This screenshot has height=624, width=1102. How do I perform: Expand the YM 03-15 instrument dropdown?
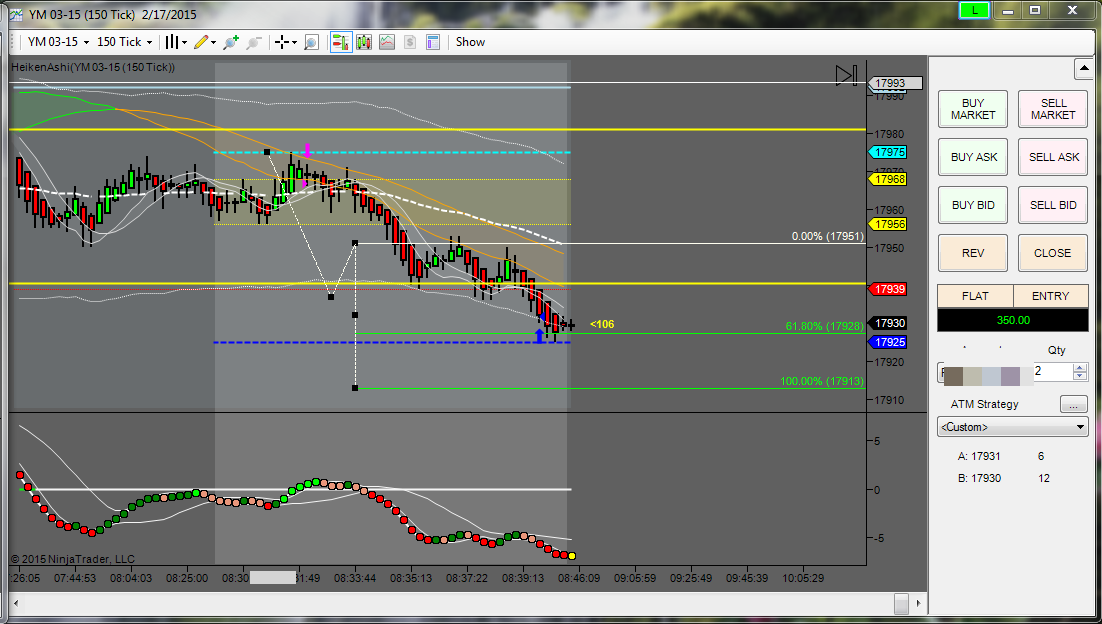86,43
